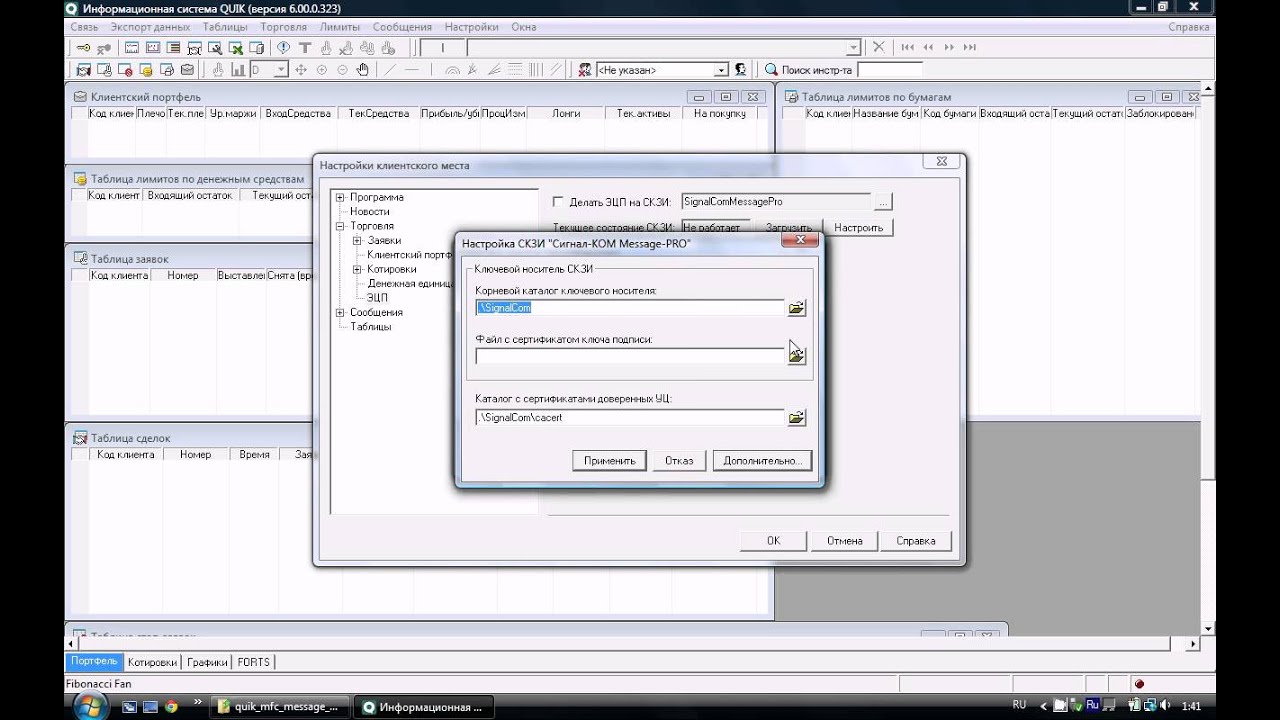Open the '<Не указан>' client dropdown
1280x720 pixels.
[720, 70]
